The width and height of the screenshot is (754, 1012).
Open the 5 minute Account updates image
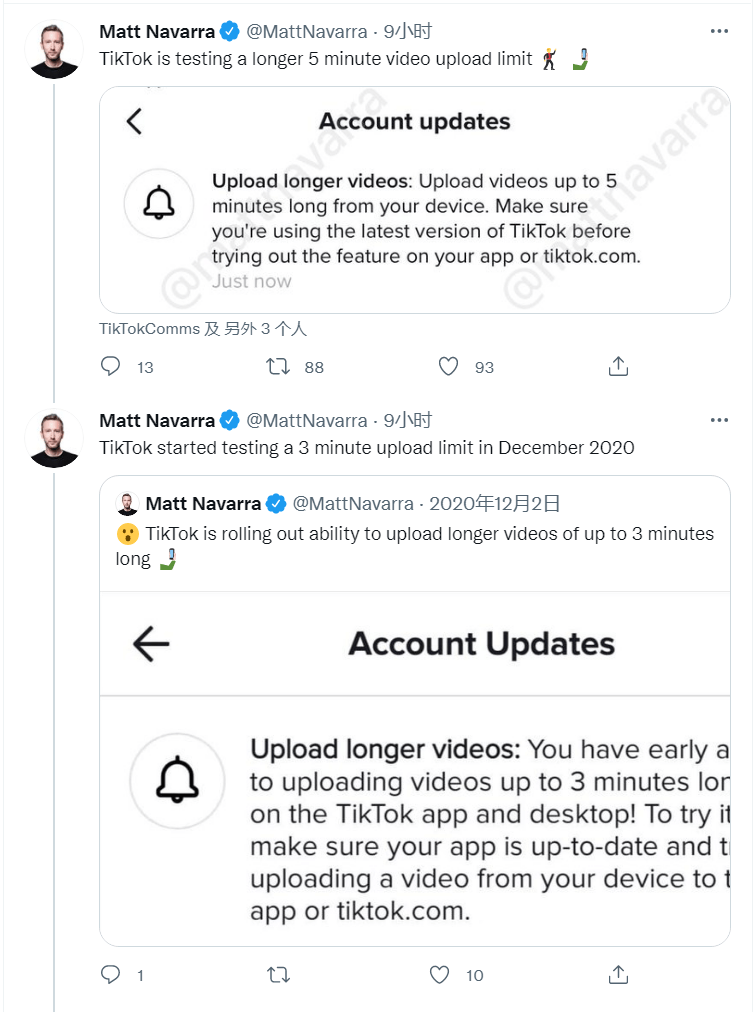pos(415,200)
